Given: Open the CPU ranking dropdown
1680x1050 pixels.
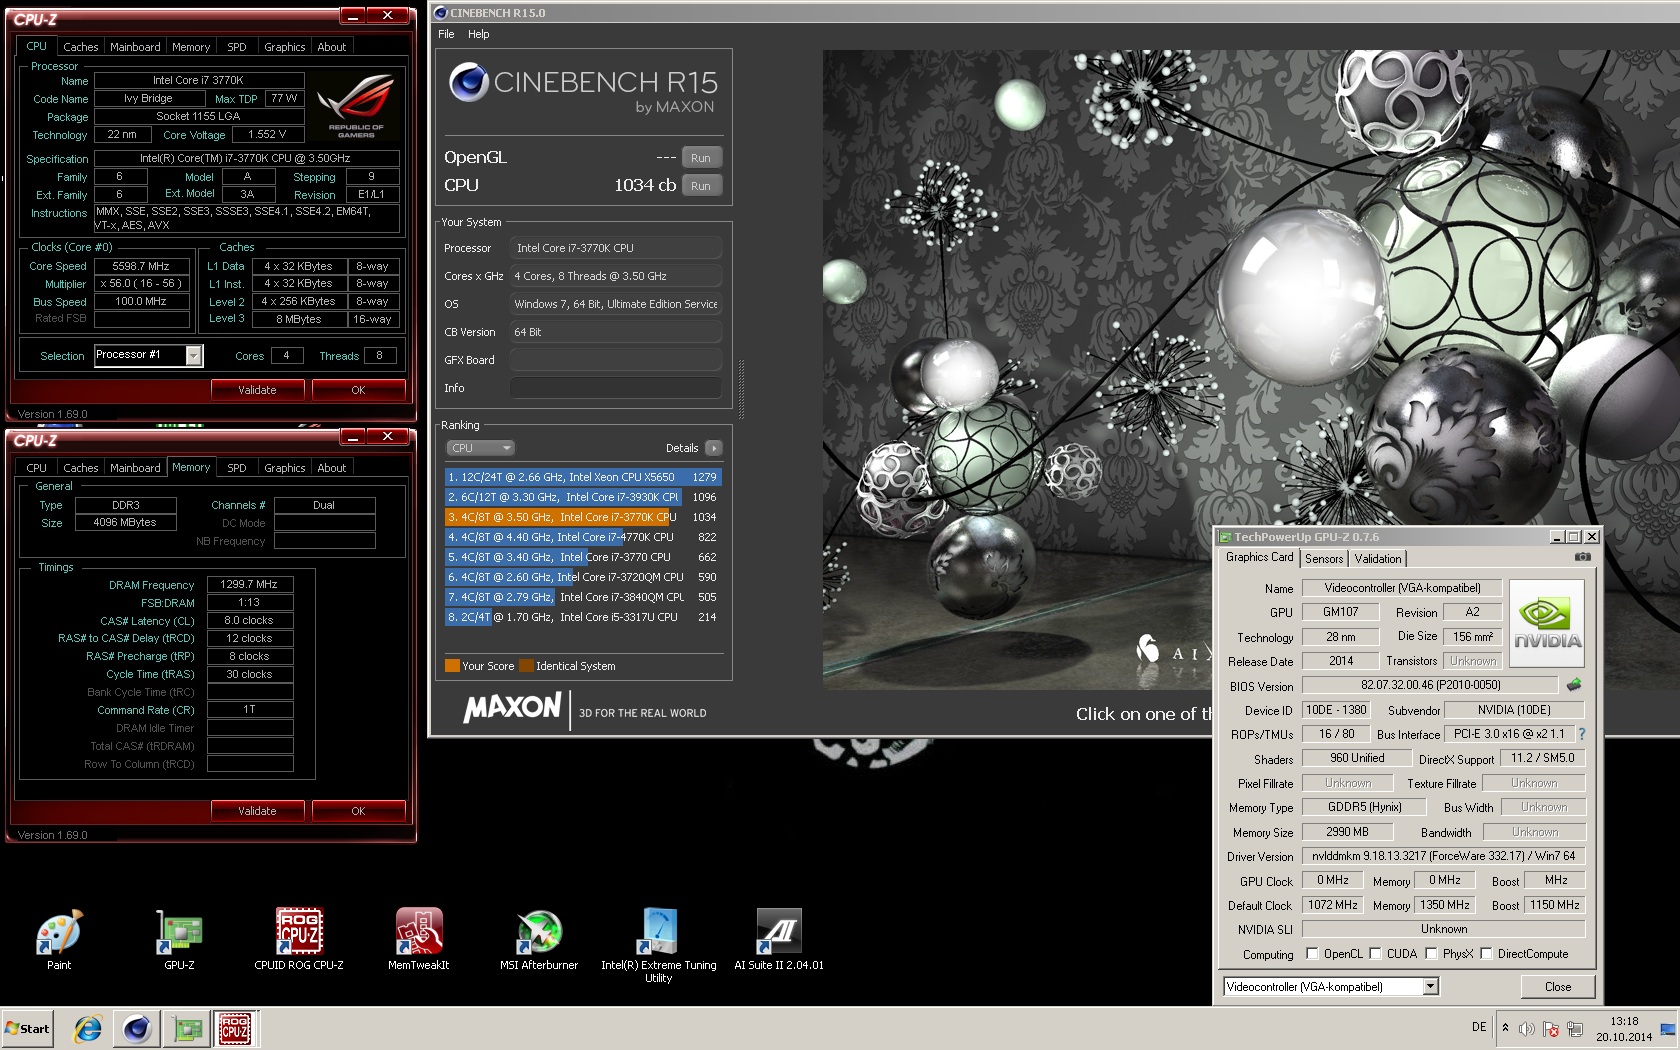Looking at the screenshot, I should [x=480, y=448].
